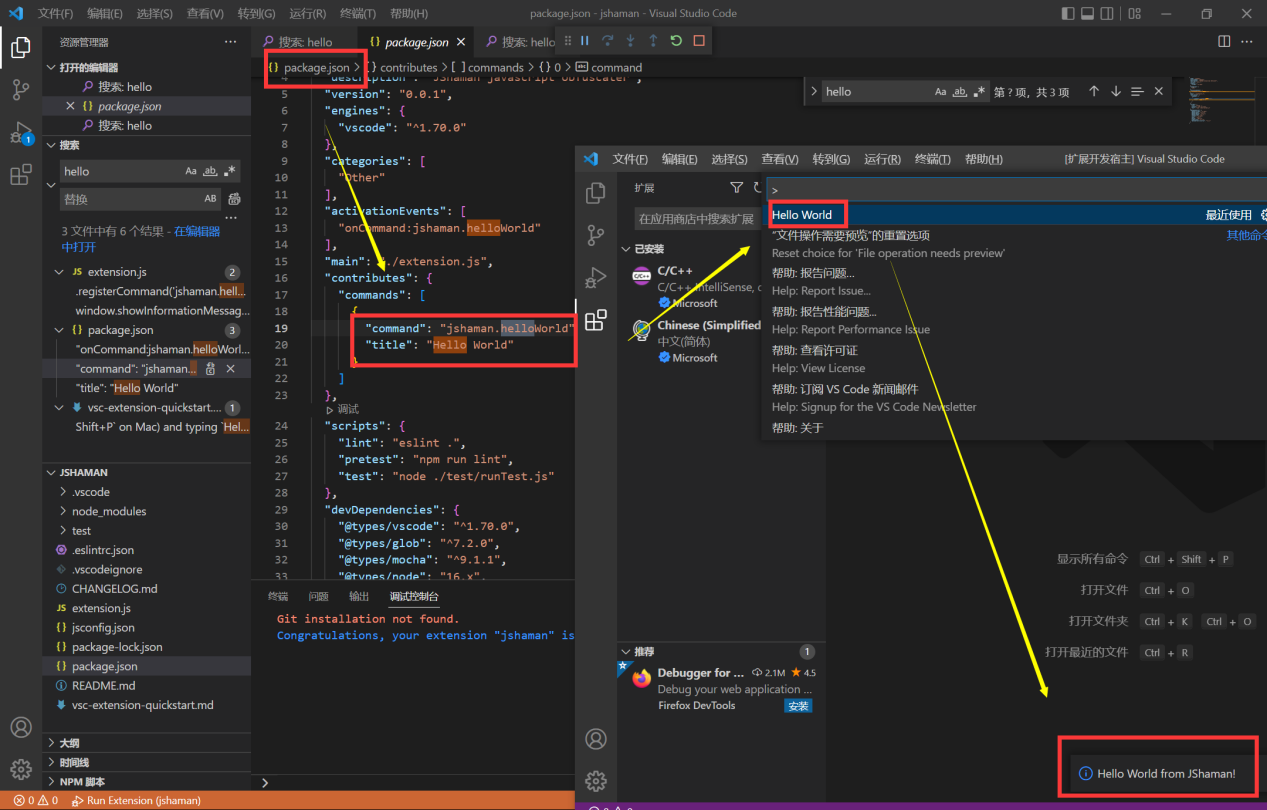The image size is (1267, 810).
Task: Step Over in the debug toolbar
Action: [x=608, y=41]
